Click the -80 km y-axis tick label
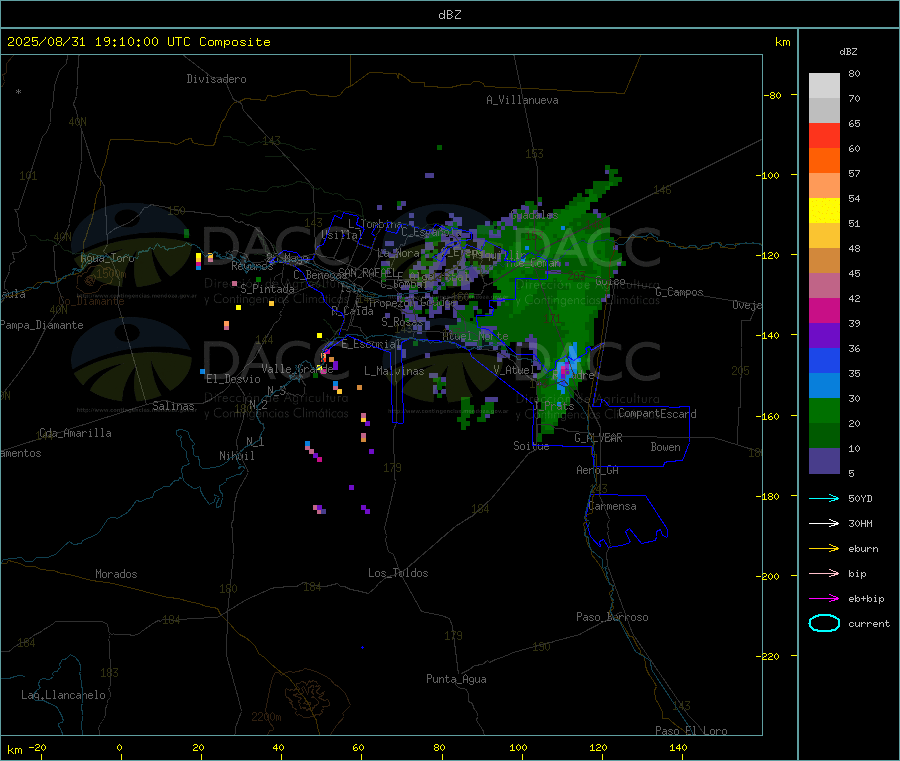The width and height of the screenshot is (900, 761). [x=772, y=95]
